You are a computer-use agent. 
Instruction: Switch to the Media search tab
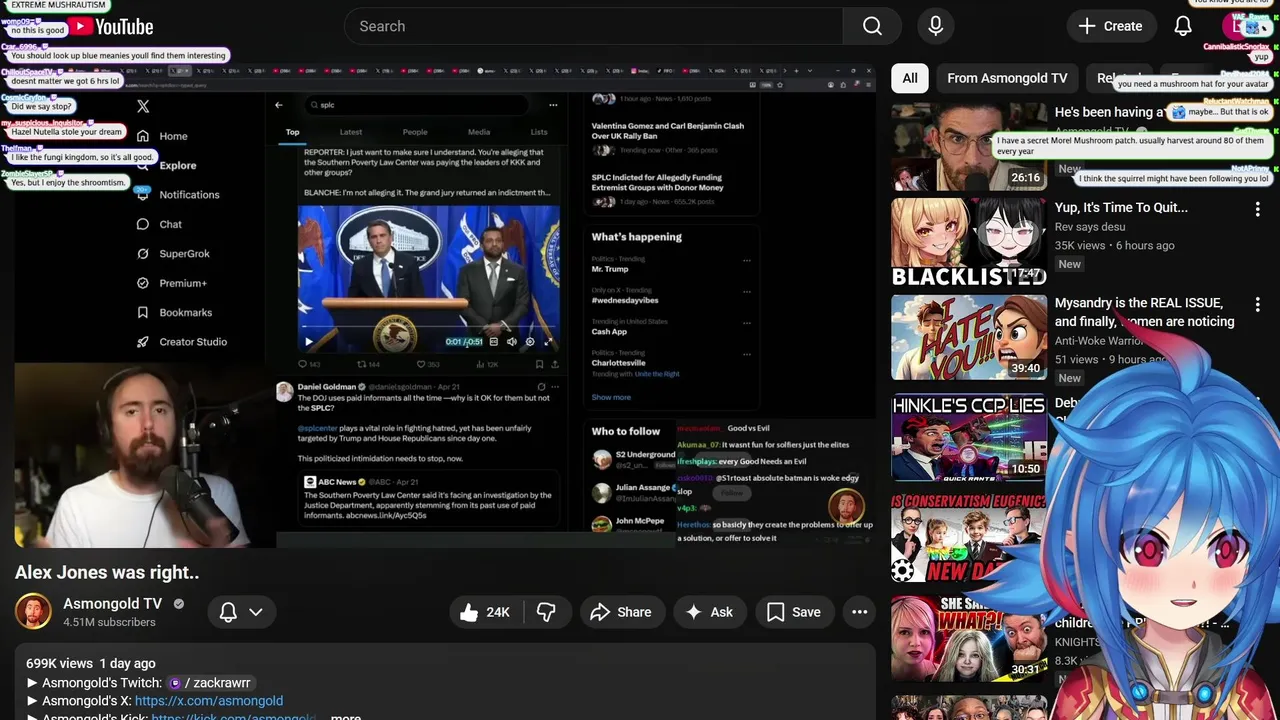click(479, 132)
